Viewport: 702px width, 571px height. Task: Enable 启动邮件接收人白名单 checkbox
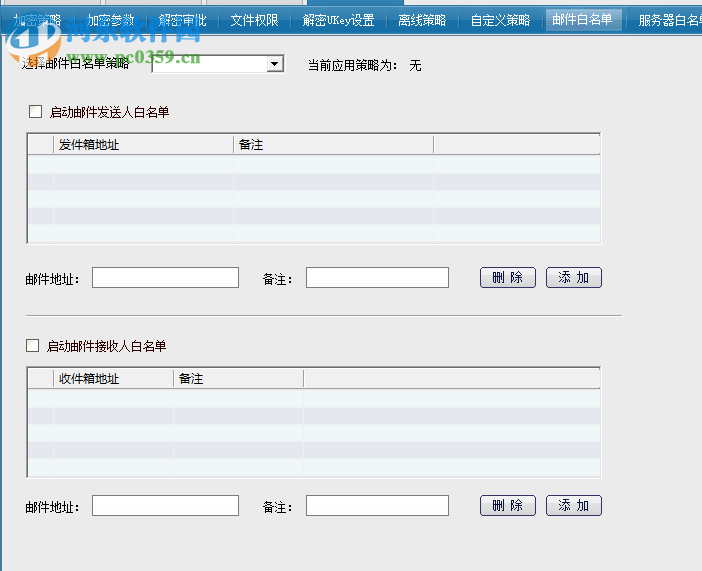point(32,345)
